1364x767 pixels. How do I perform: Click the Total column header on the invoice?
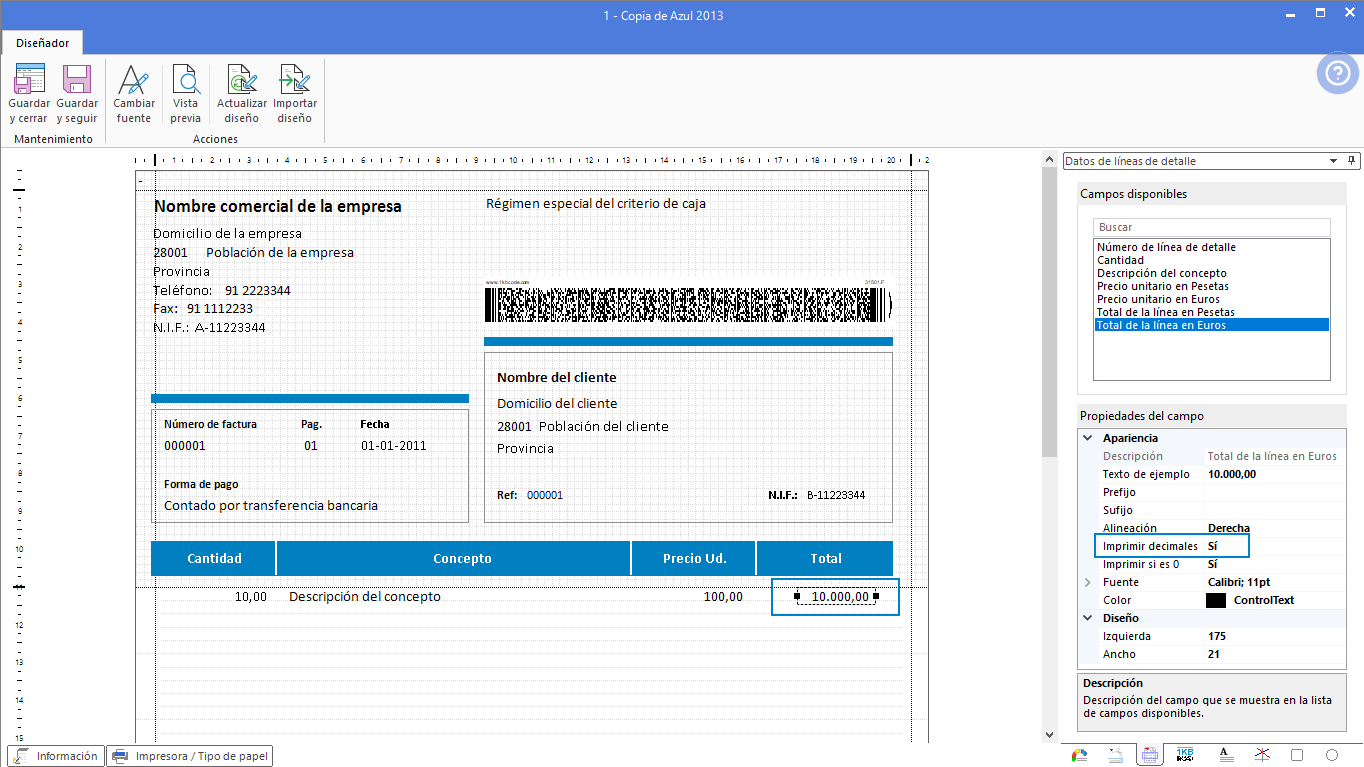click(x=825, y=558)
